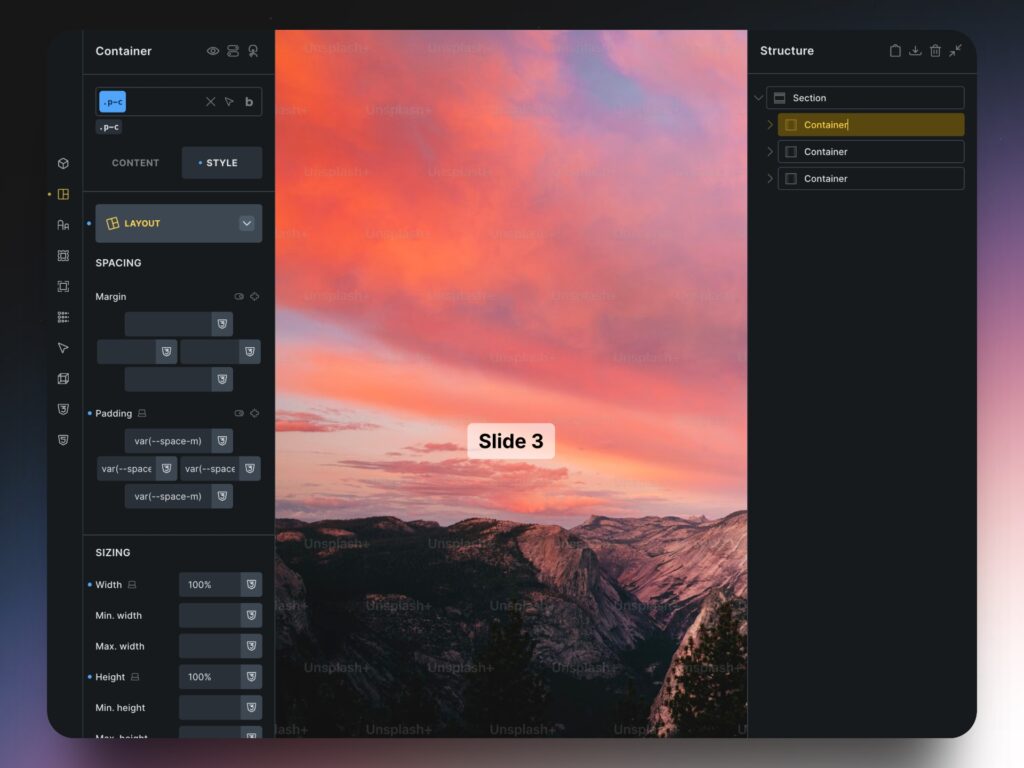Click the .p-c class tag below input

tap(109, 127)
